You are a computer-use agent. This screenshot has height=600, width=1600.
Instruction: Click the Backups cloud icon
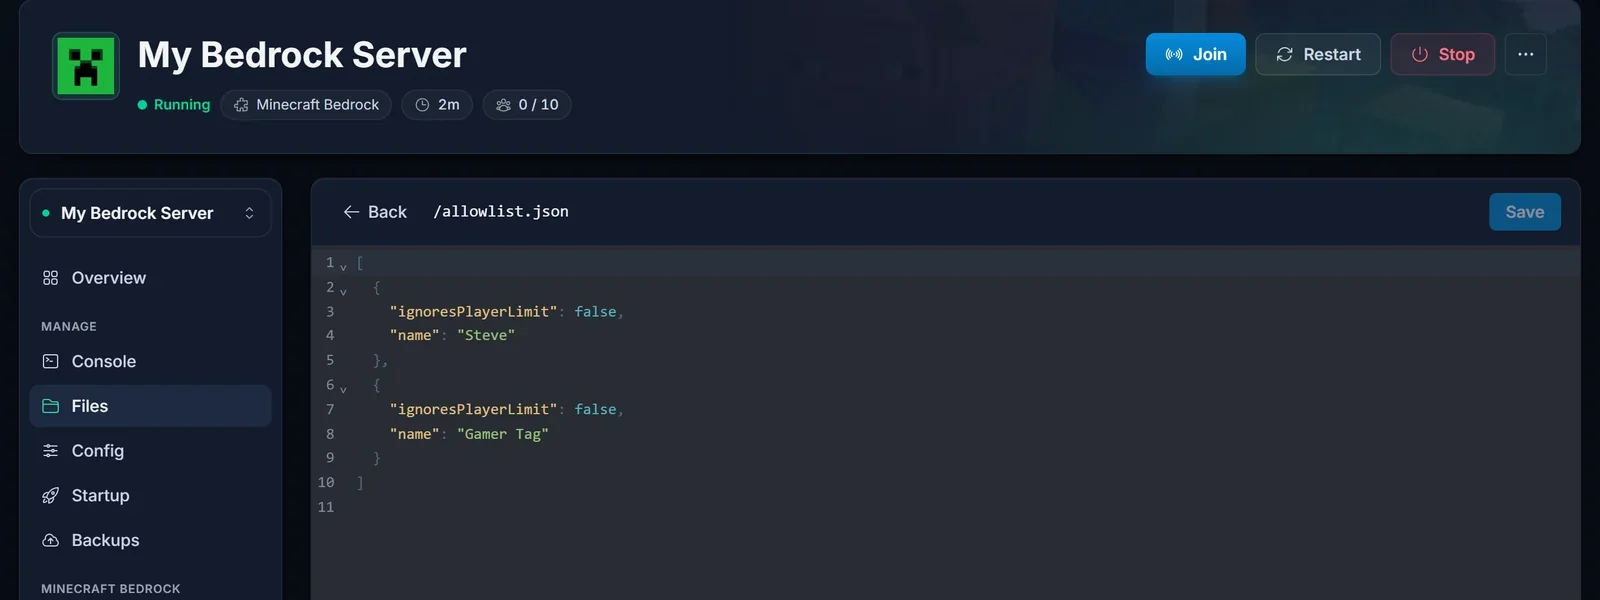pyautogui.click(x=51, y=540)
